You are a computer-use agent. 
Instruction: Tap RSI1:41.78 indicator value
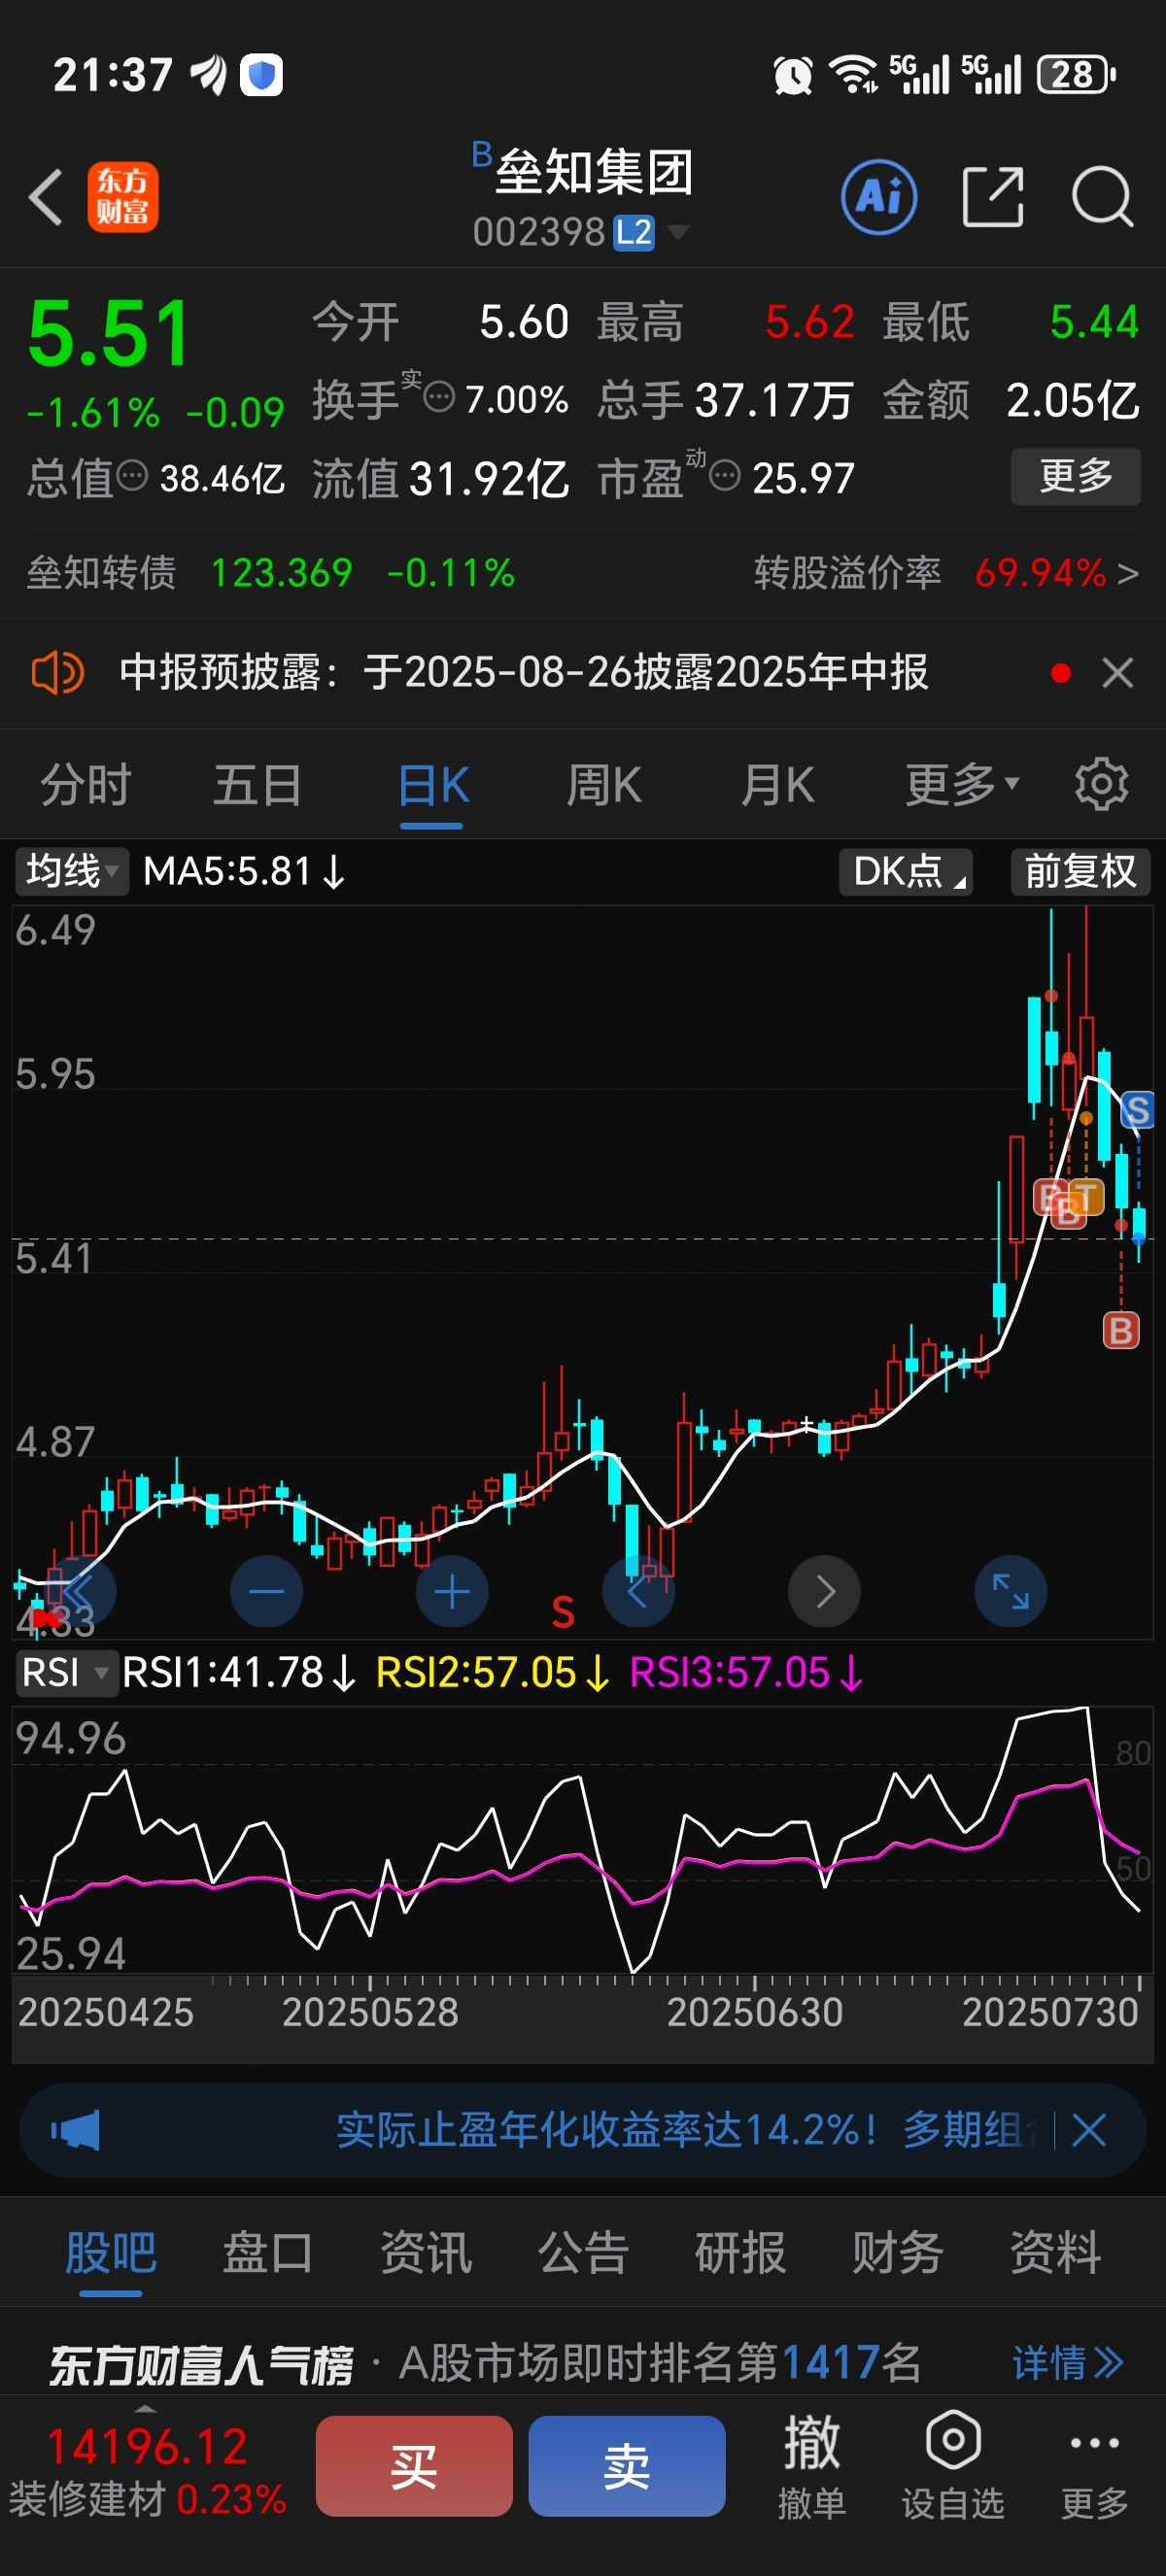[238, 1672]
